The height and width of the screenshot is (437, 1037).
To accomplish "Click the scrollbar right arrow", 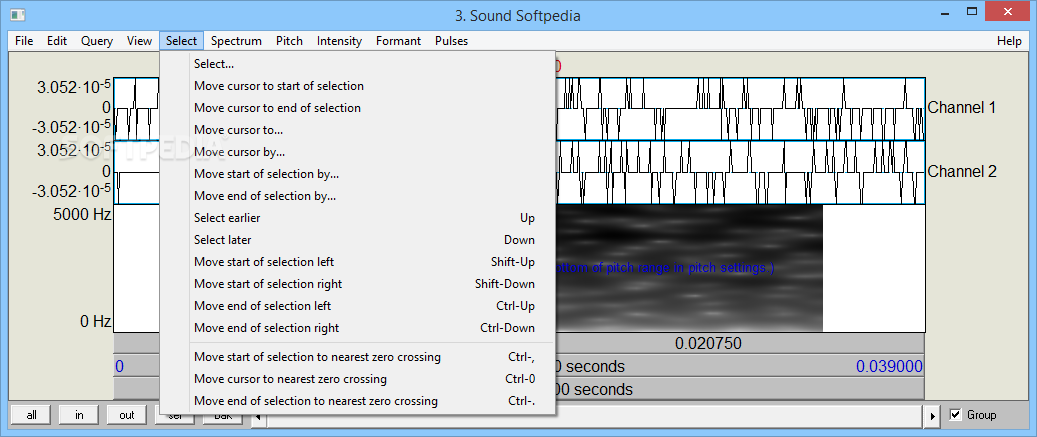I will [x=933, y=417].
